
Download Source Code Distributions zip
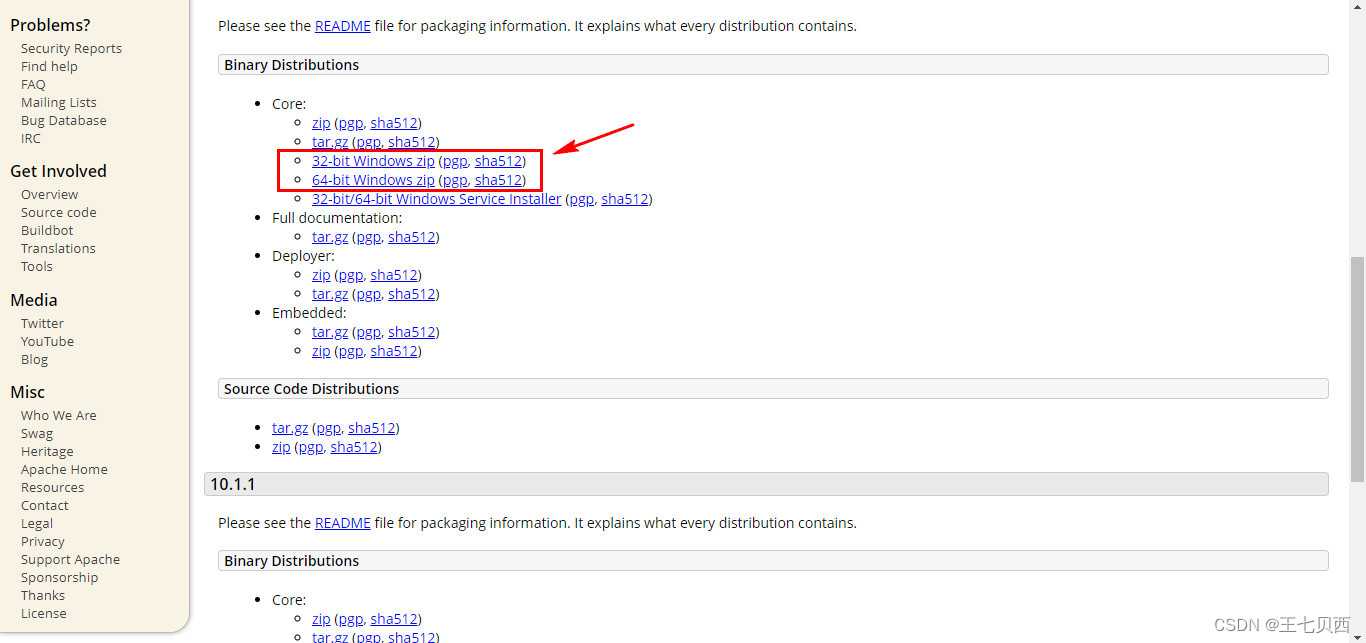coord(281,447)
